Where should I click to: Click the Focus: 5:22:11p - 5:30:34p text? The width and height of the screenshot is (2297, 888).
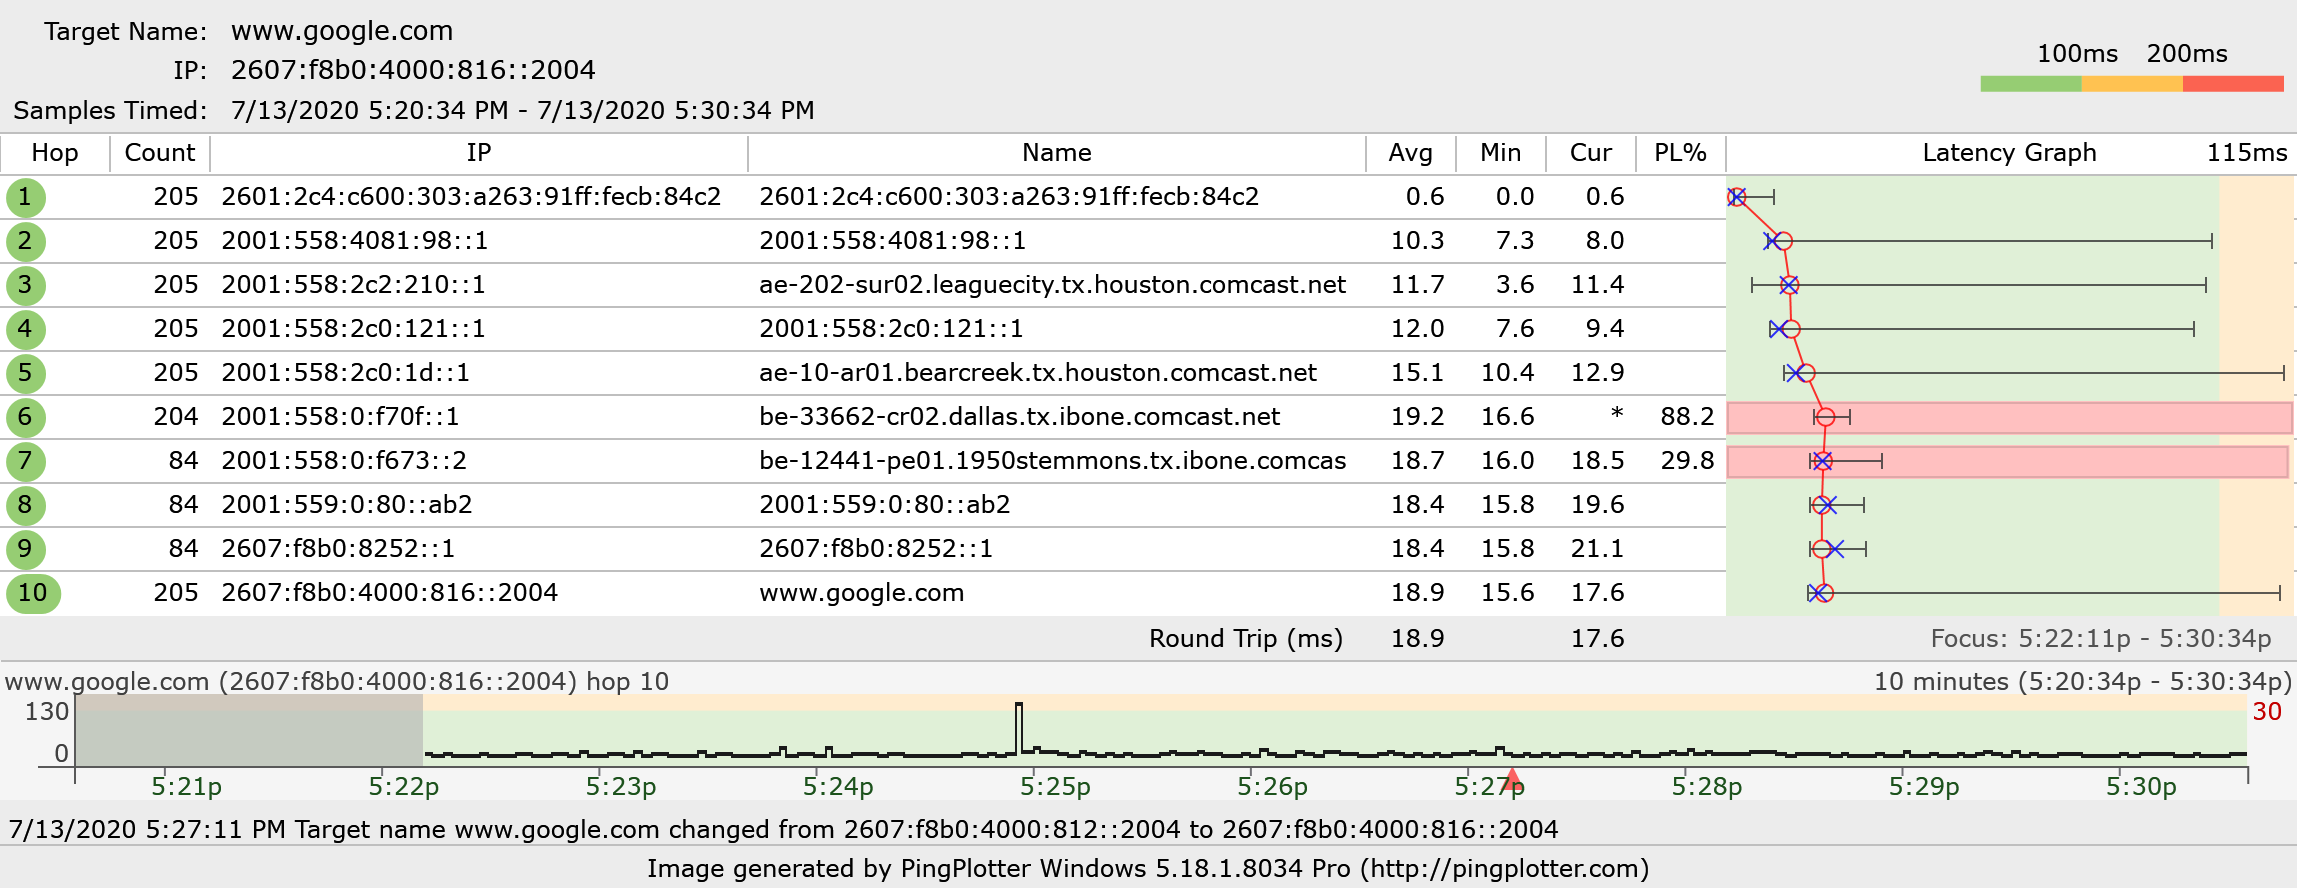(x=2101, y=639)
